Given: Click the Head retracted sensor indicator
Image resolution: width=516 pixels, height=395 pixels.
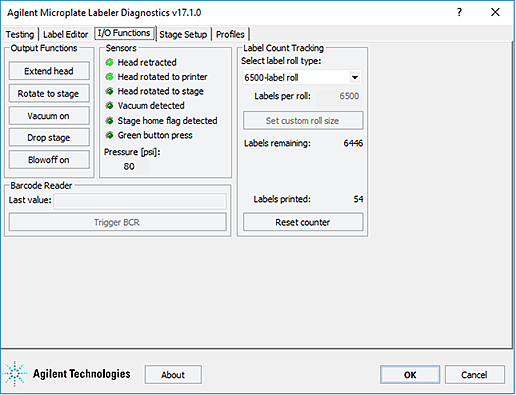Looking at the screenshot, I should pyautogui.click(x=109, y=62).
